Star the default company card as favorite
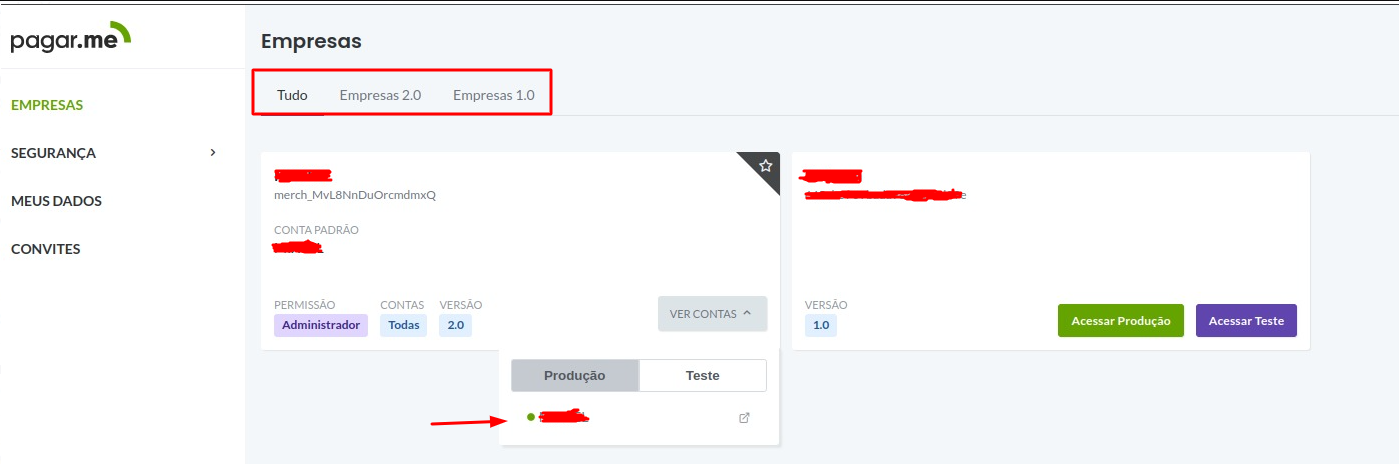 pyautogui.click(x=766, y=166)
